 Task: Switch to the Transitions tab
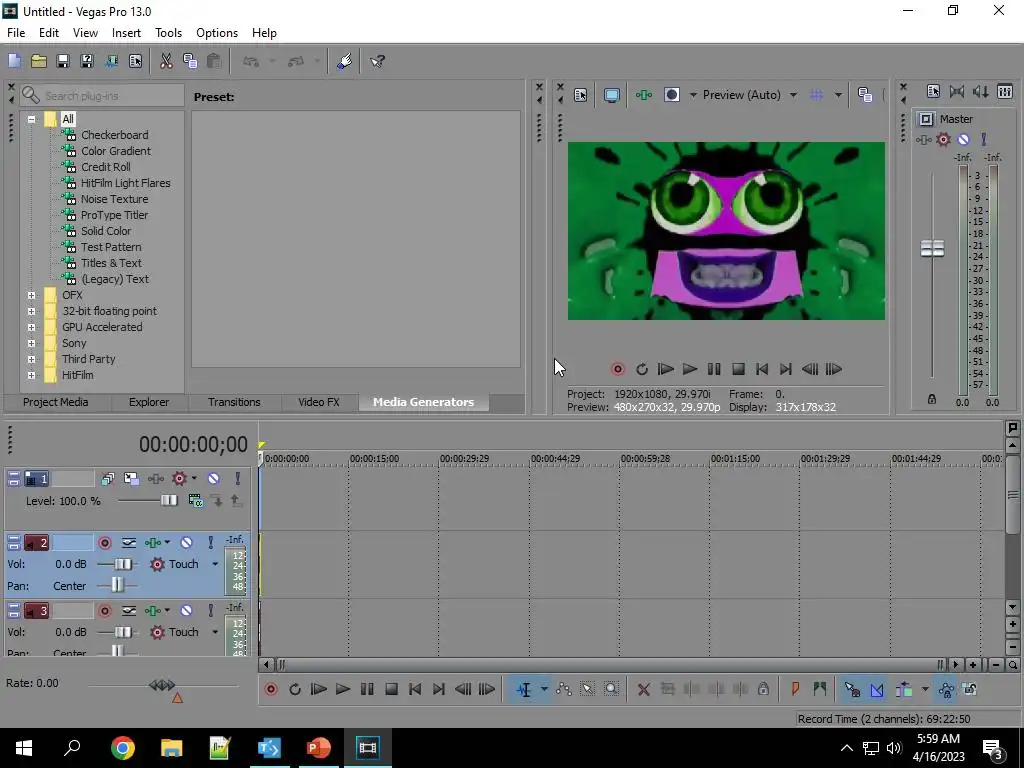click(x=234, y=402)
